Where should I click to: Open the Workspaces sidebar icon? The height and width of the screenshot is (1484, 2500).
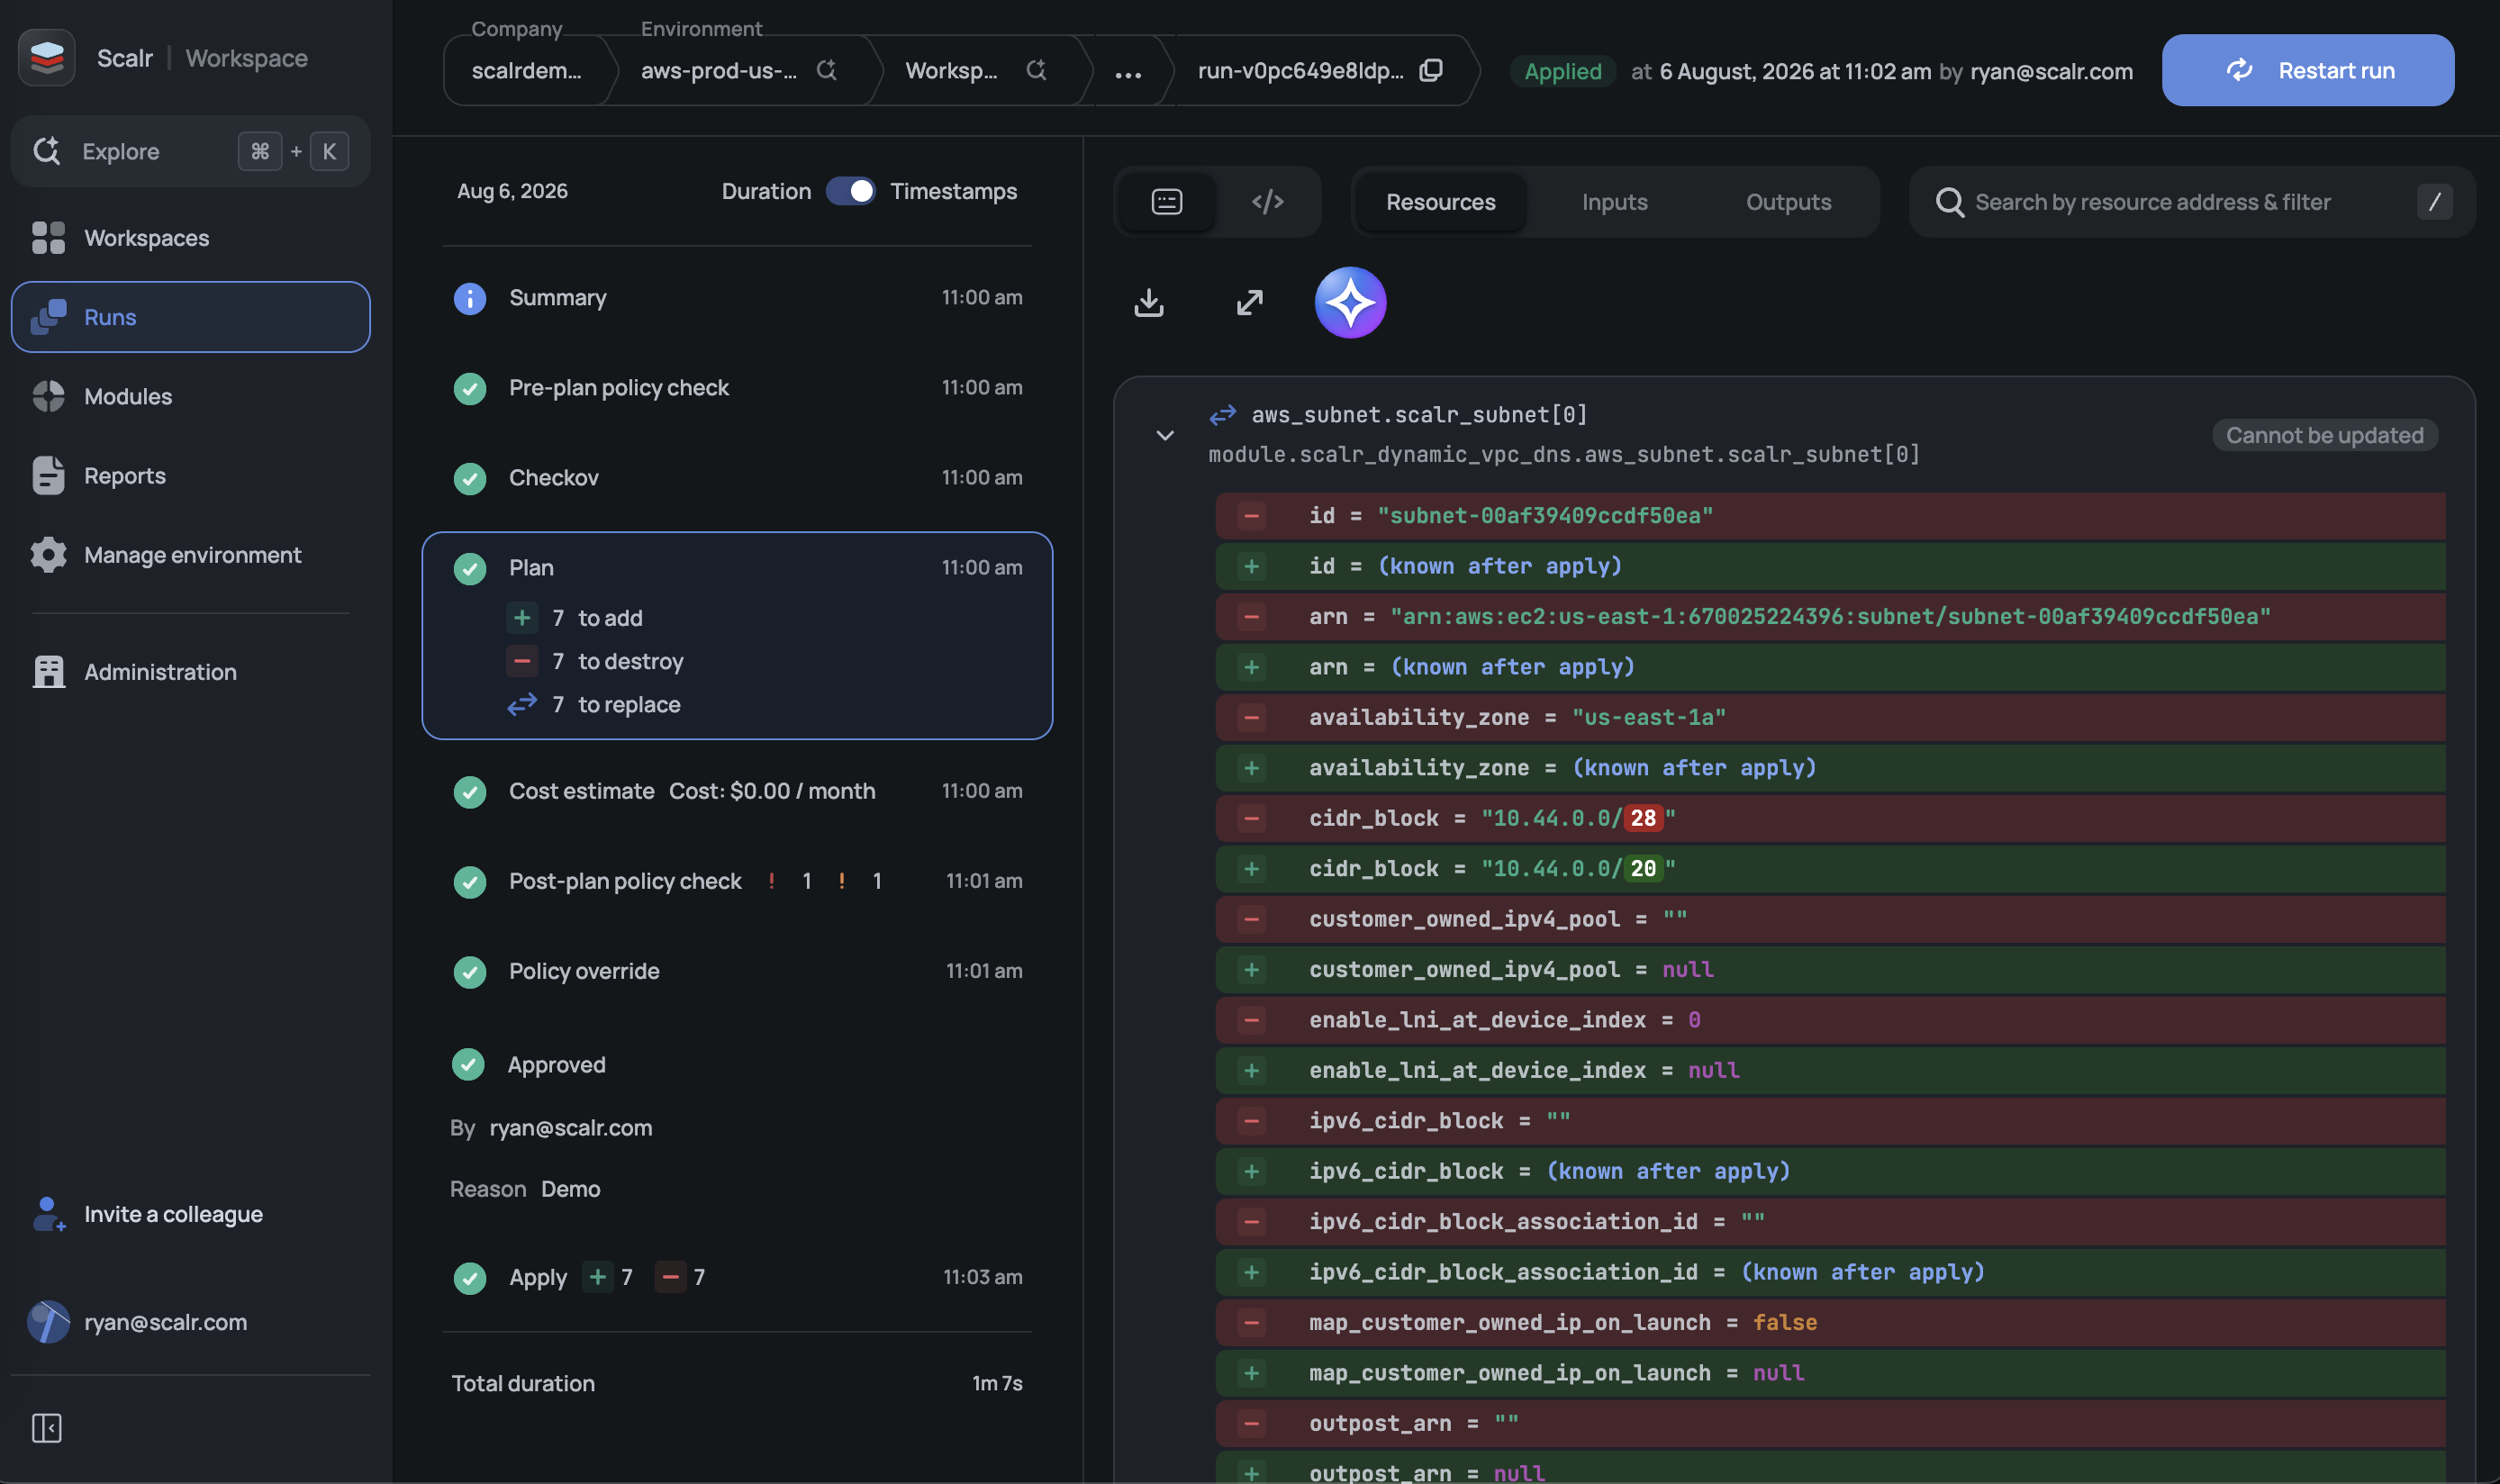pos(48,238)
